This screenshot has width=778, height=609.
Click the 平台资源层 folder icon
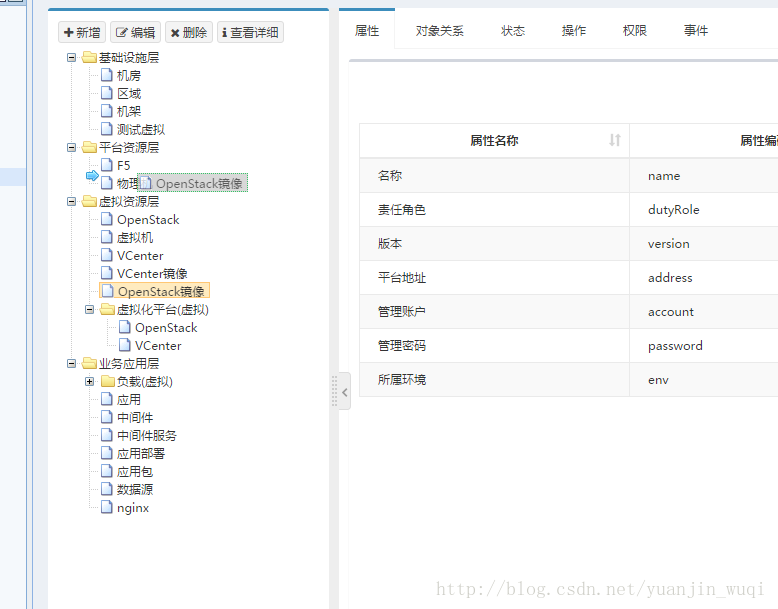click(89, 147)
